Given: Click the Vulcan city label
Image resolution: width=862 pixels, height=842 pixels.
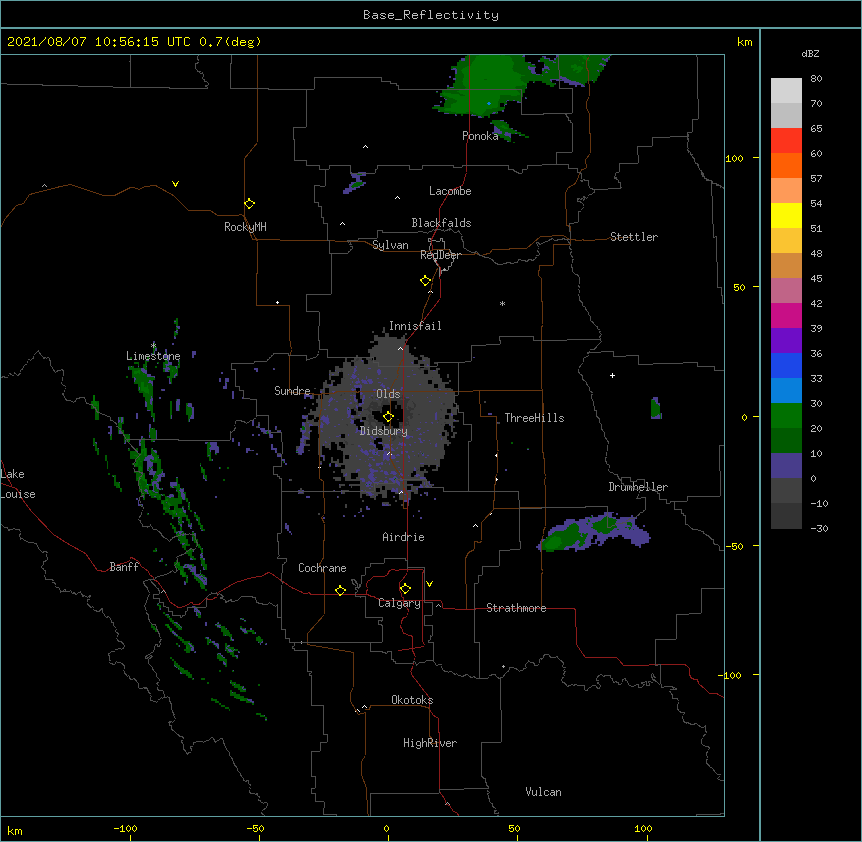Looking at the screenshot, I should pos(543,792).
